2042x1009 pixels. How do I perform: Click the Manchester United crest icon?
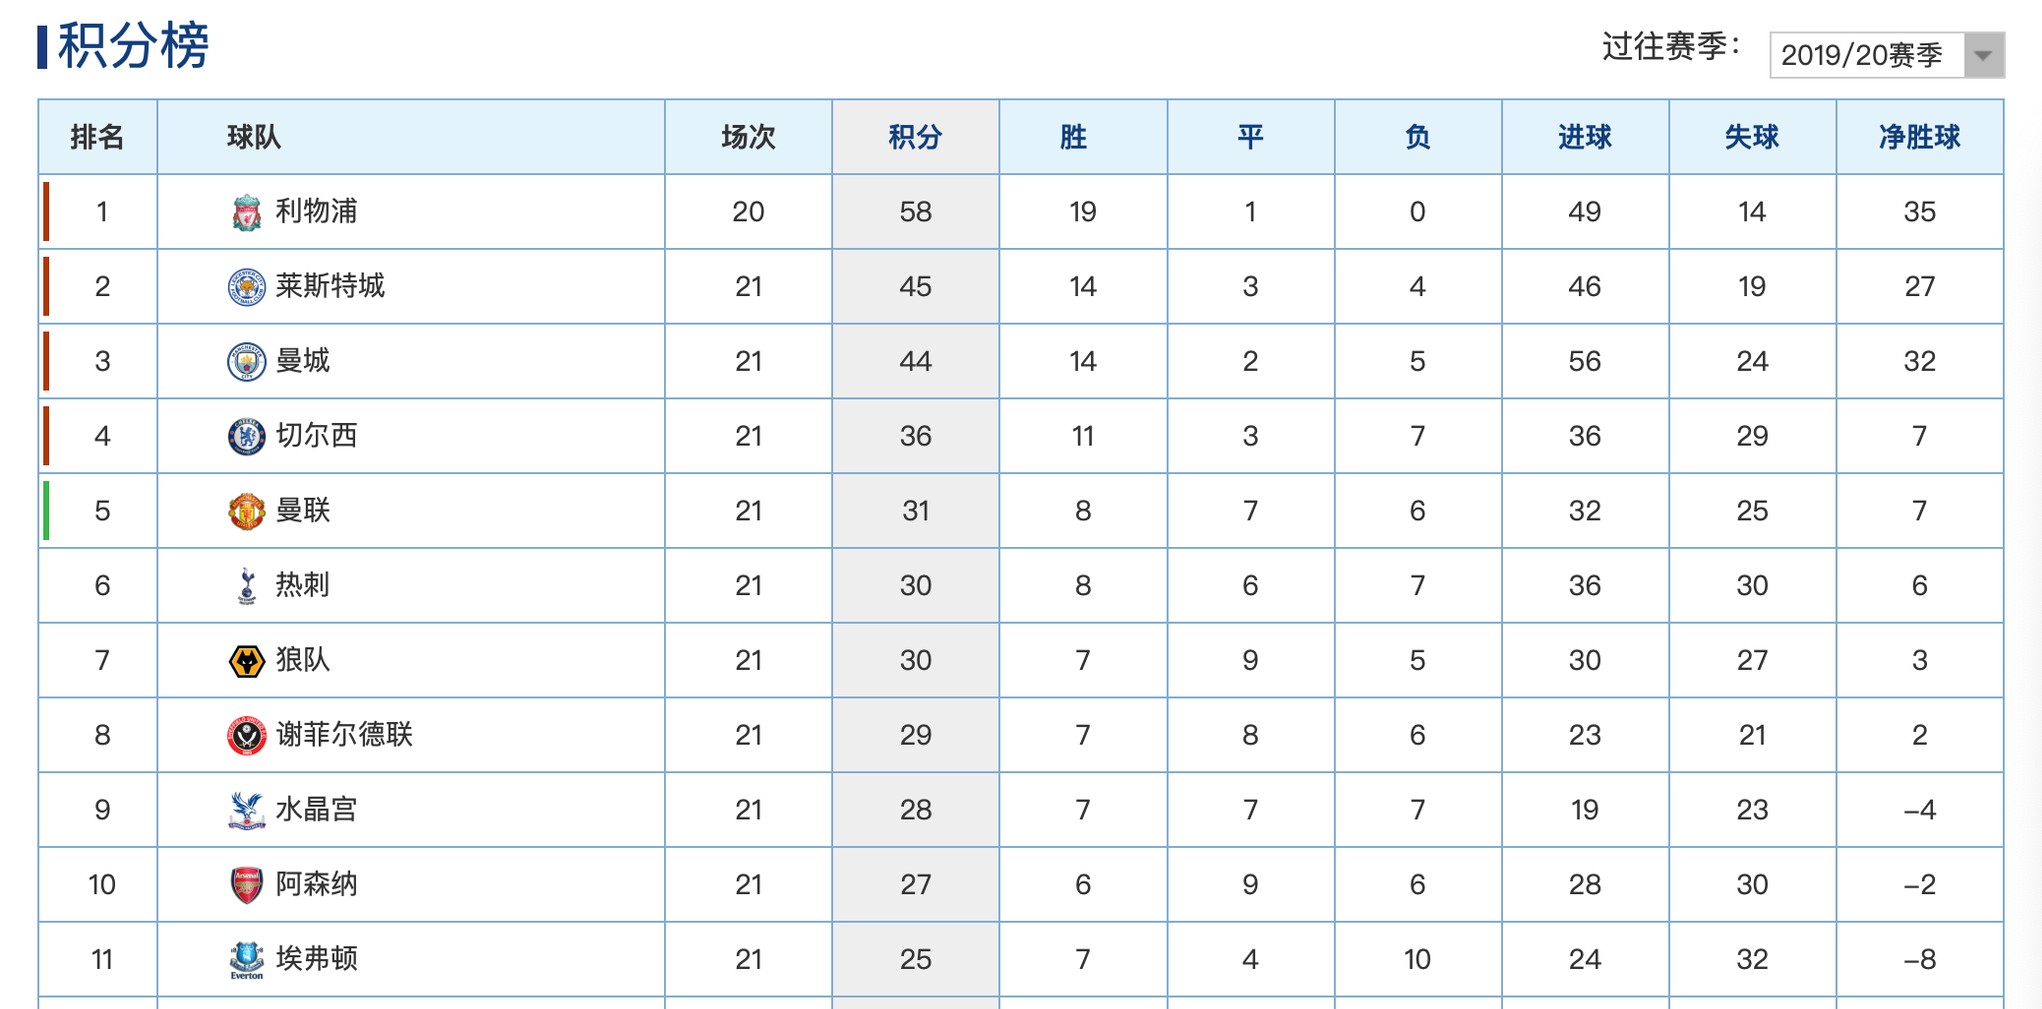tap(246, 511)
